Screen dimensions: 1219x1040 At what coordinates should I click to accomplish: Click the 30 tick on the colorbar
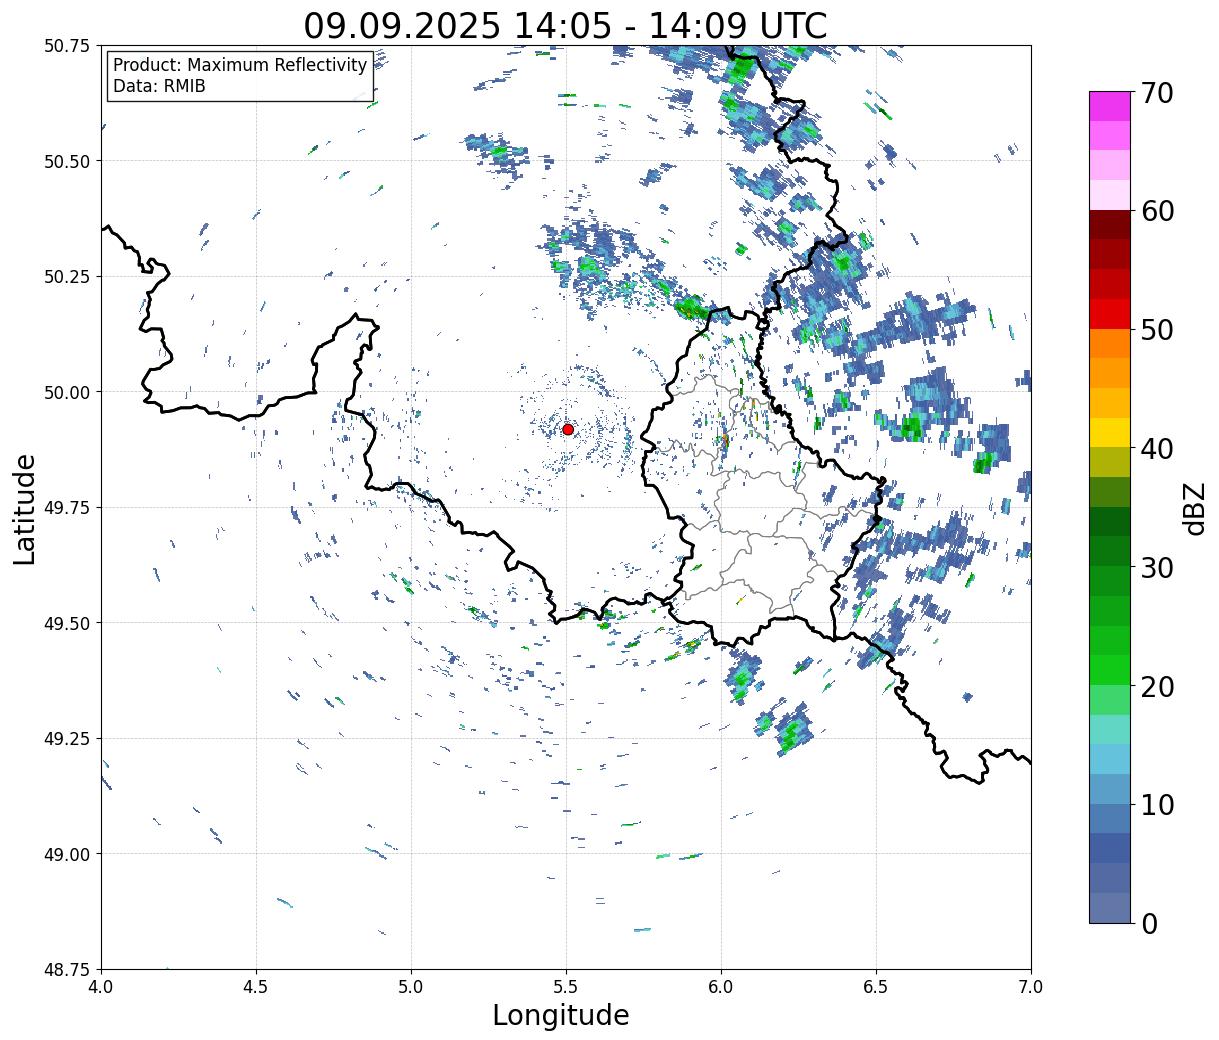pyautogui.click(x=1157, y=567)
